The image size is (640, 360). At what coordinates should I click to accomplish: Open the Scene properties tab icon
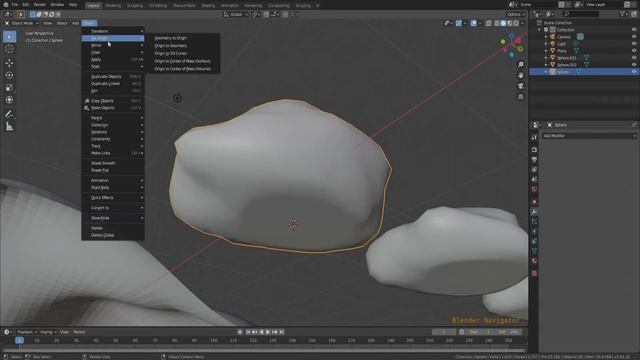coord(534,179)
